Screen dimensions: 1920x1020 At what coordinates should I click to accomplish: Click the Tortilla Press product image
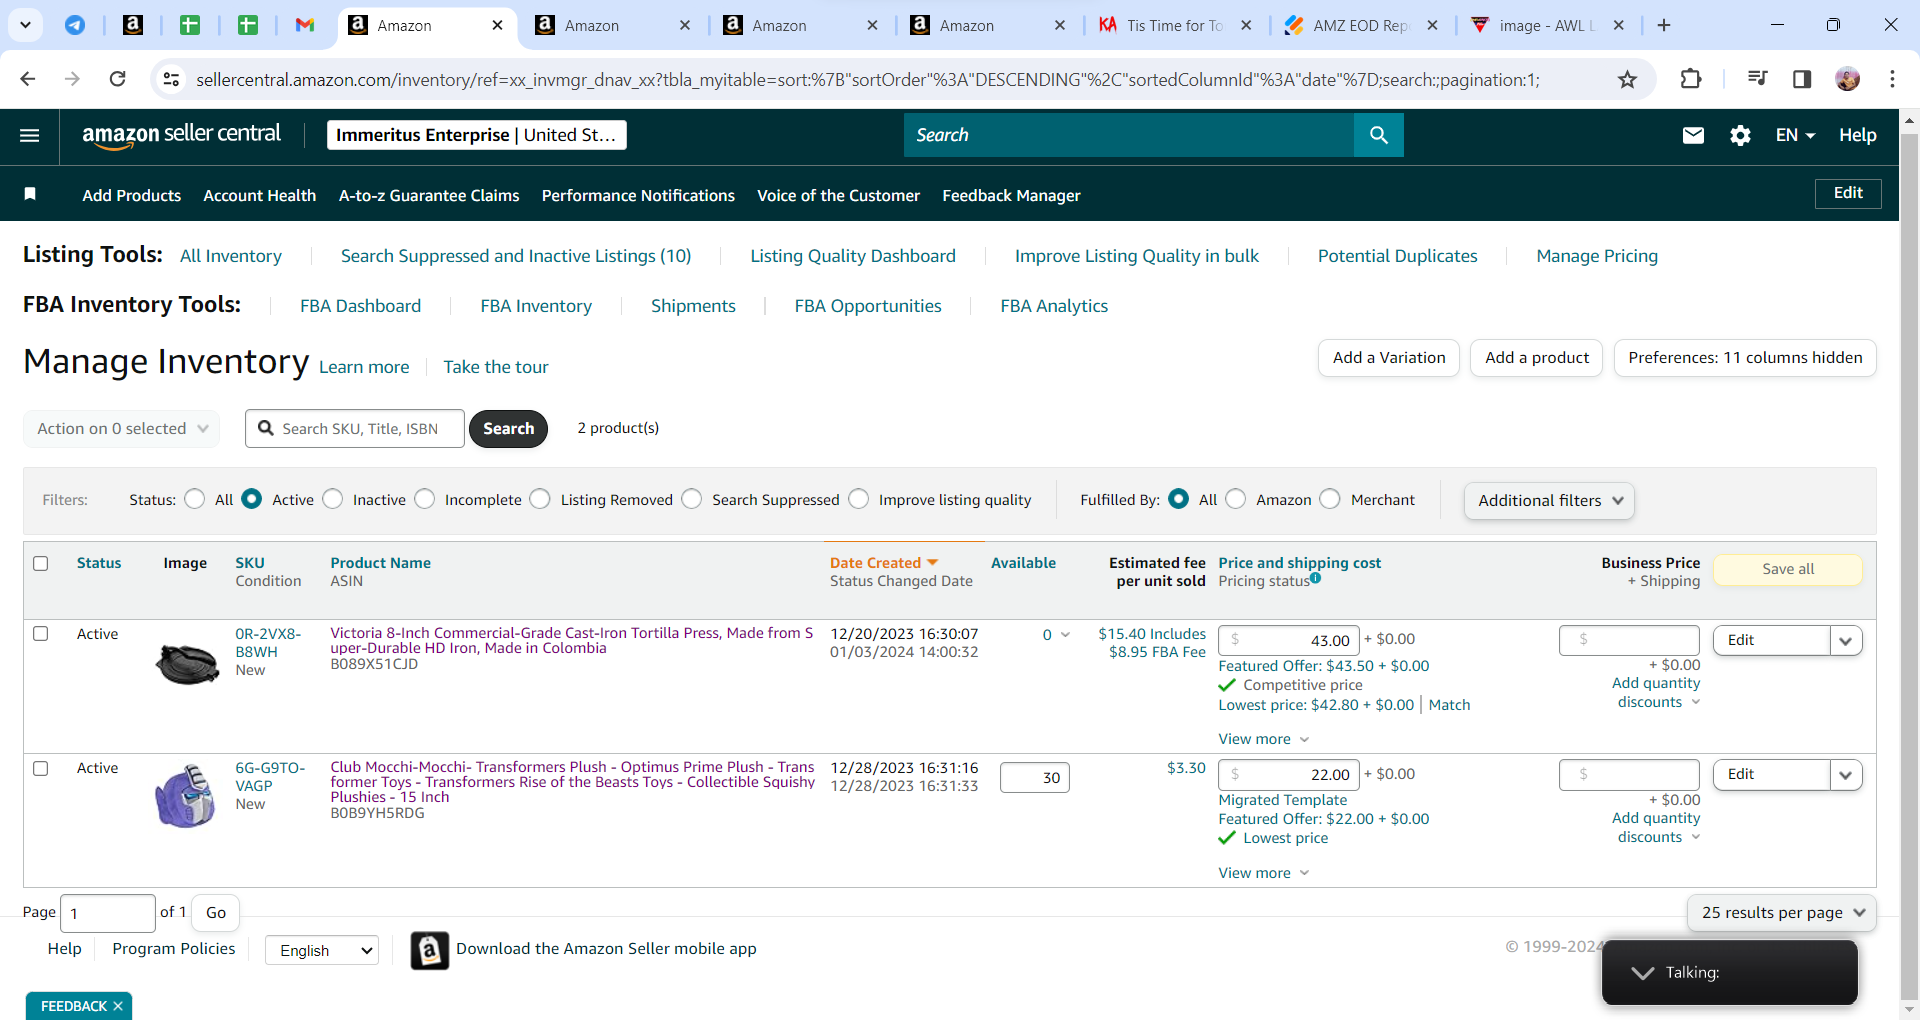coord(187,663)
